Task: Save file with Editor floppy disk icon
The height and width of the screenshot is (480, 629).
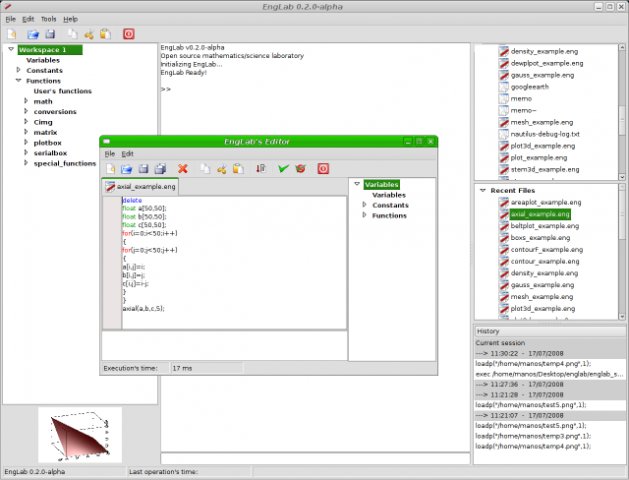Action: click(x=143, y=169)
